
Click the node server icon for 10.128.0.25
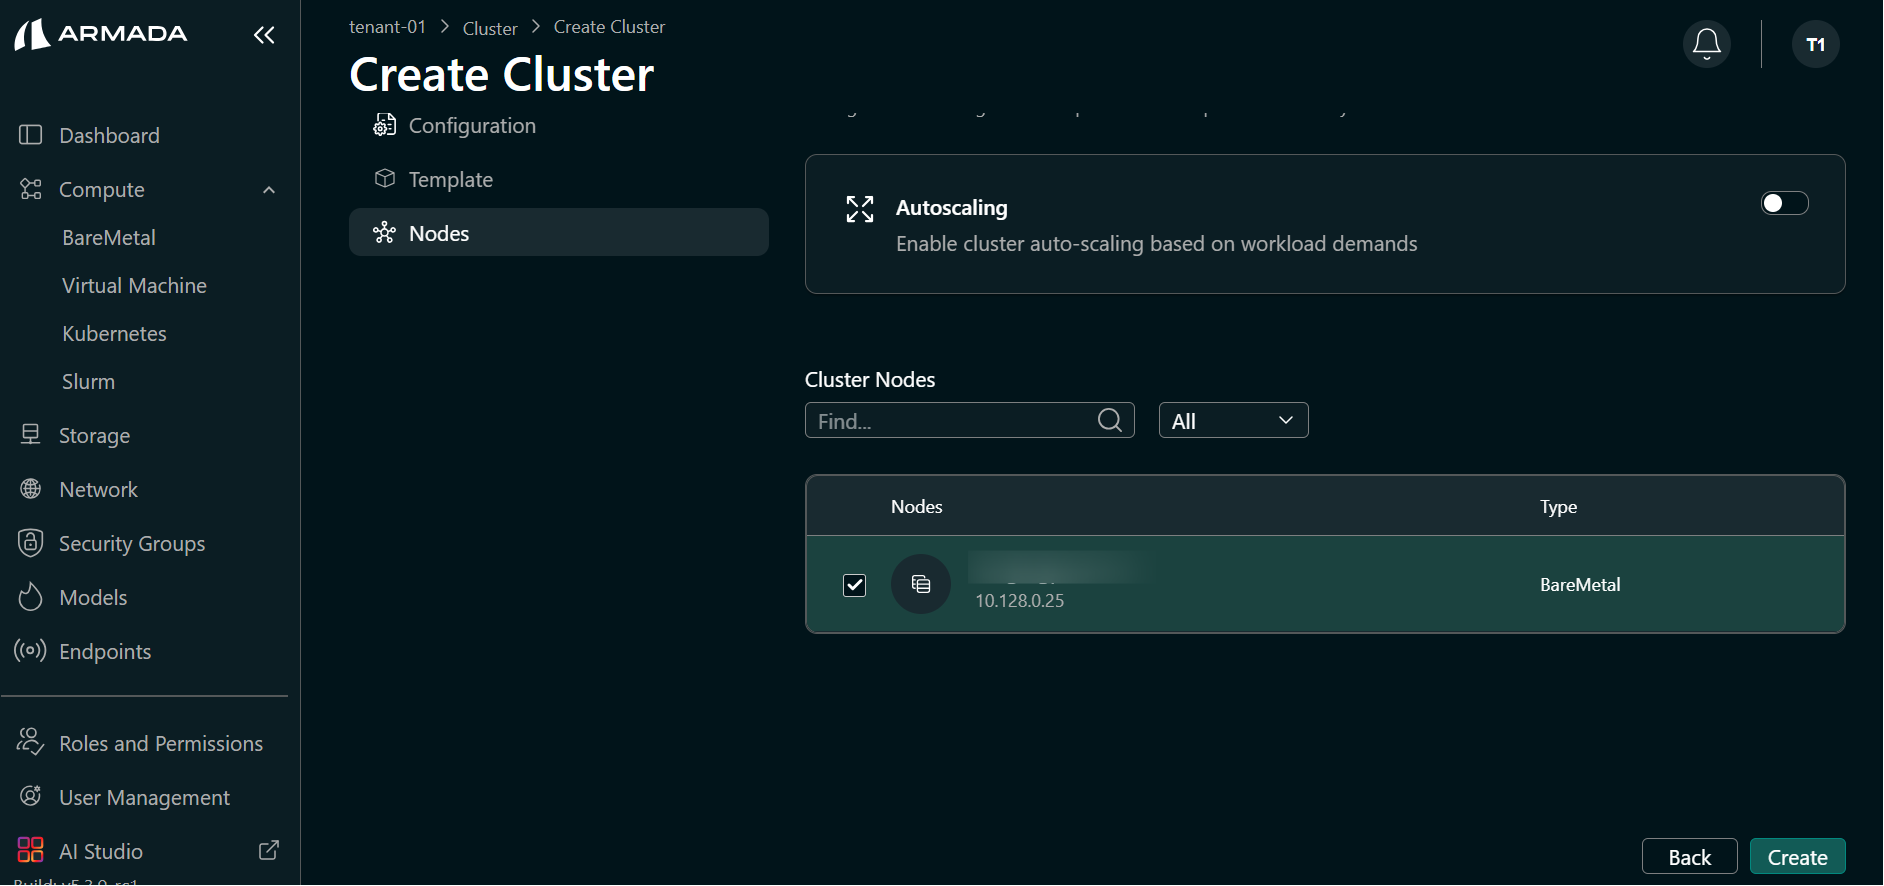point(921,584)
